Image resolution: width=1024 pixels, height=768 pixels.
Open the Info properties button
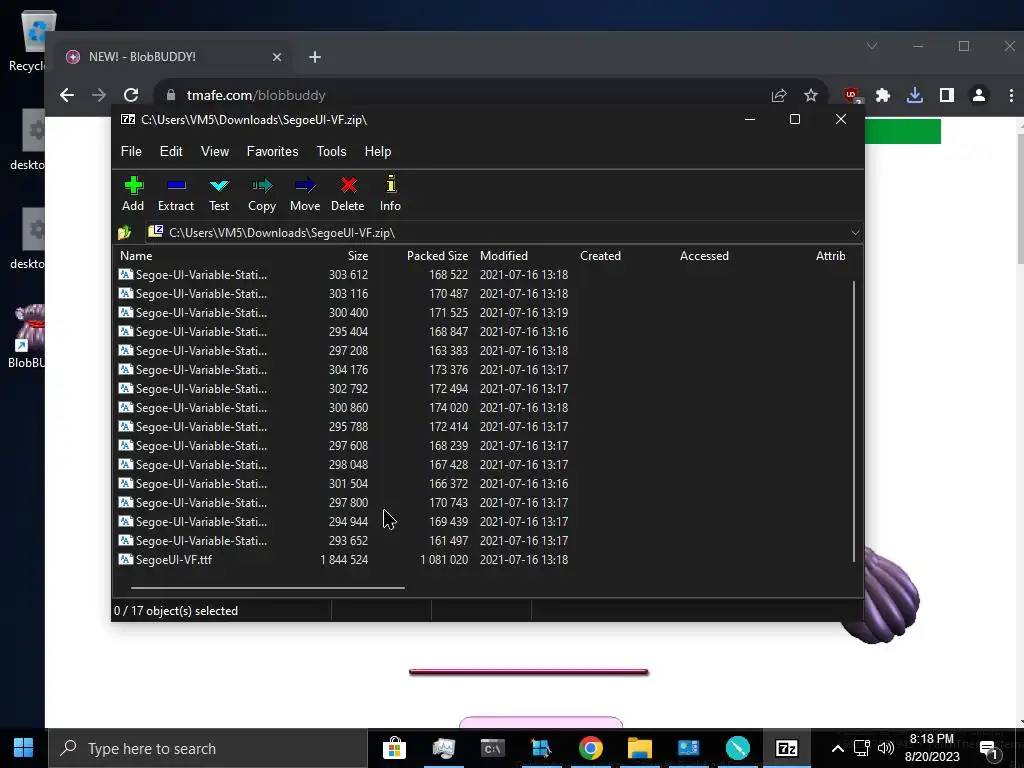pos(391,194)
